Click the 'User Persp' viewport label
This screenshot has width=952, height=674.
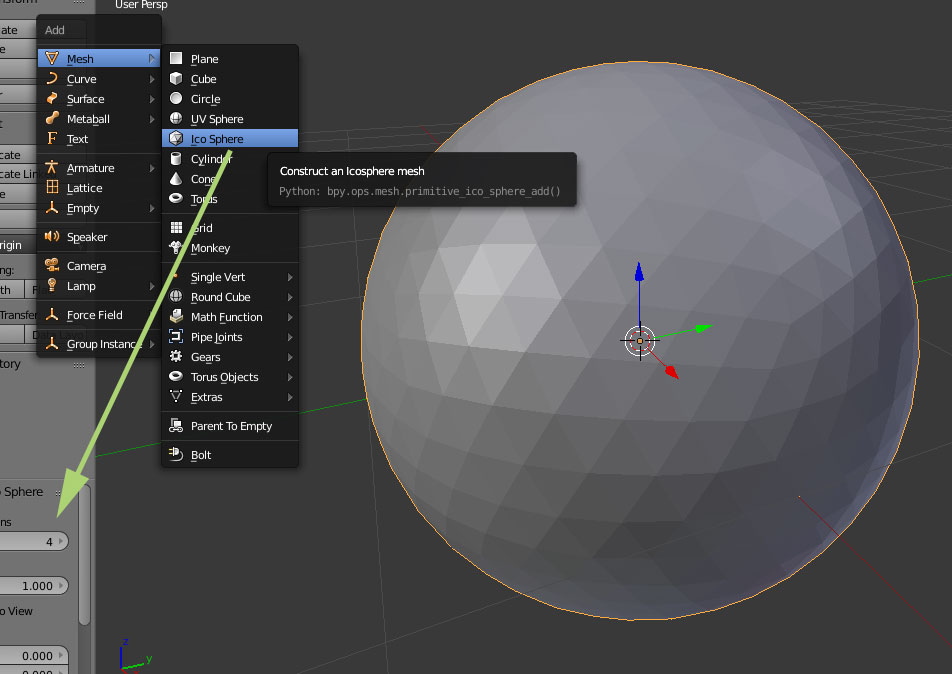[141, 5]
